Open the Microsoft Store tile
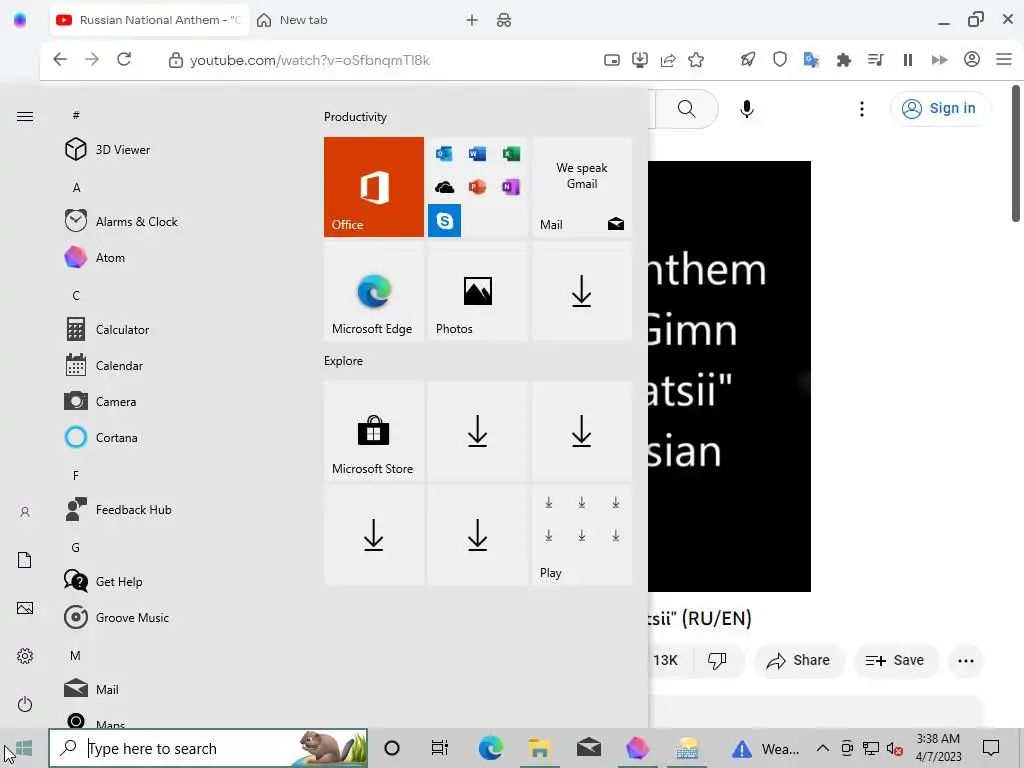The width and height of the screenshot is (1024, 768). [374, 431]
